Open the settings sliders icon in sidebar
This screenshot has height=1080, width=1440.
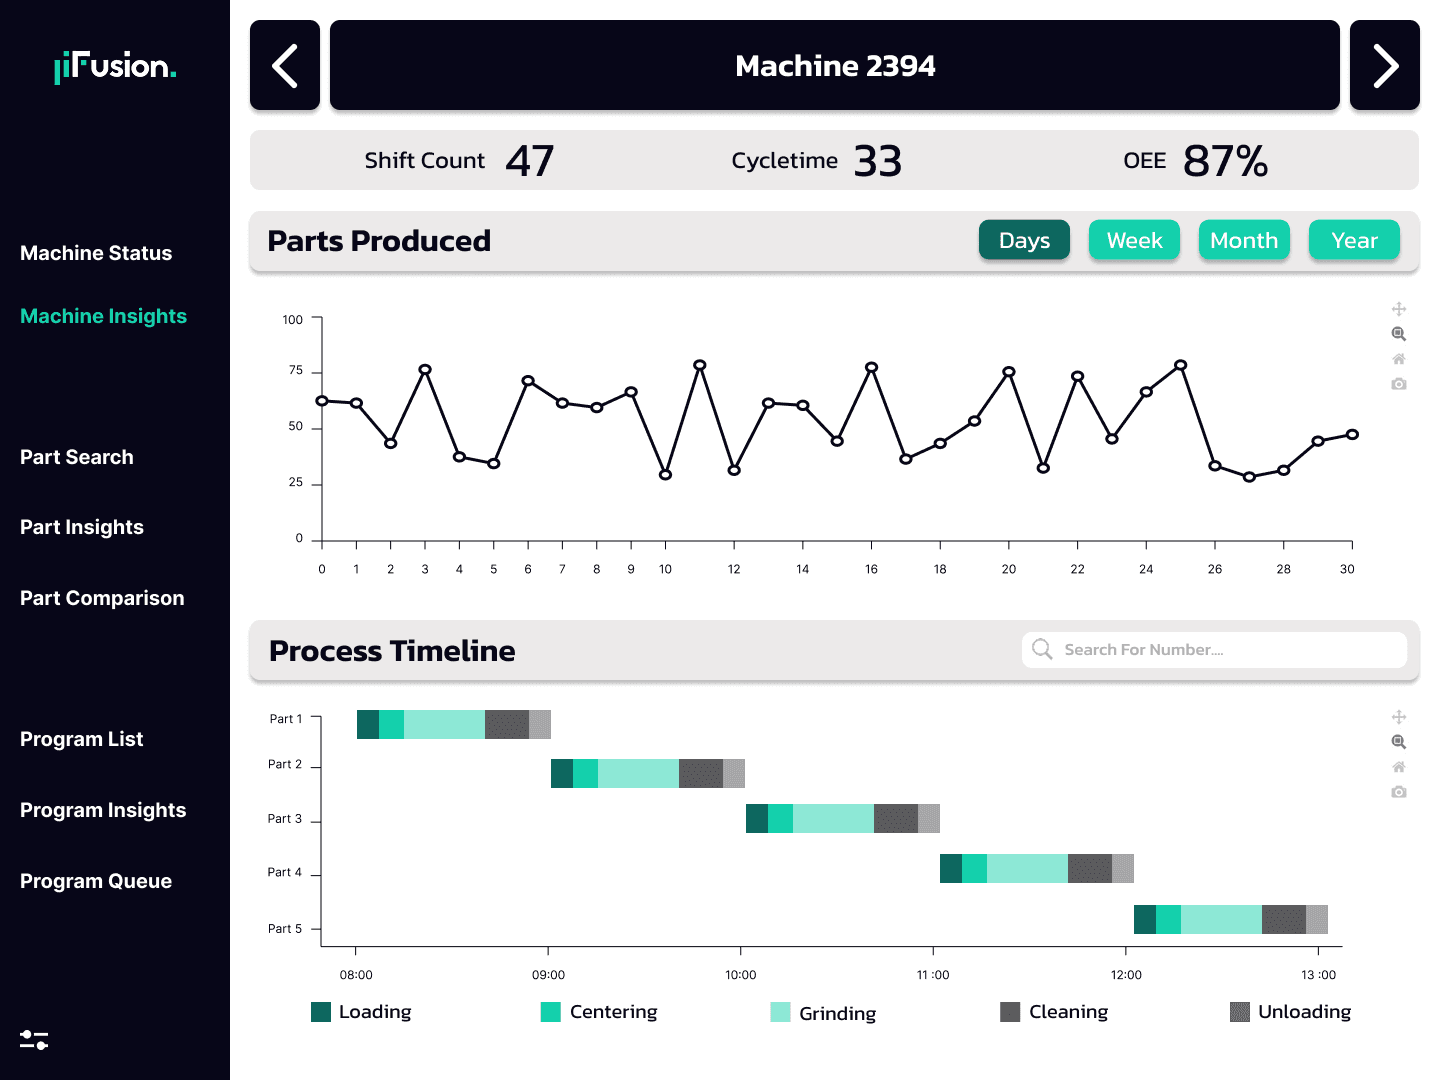[34, 1040]
